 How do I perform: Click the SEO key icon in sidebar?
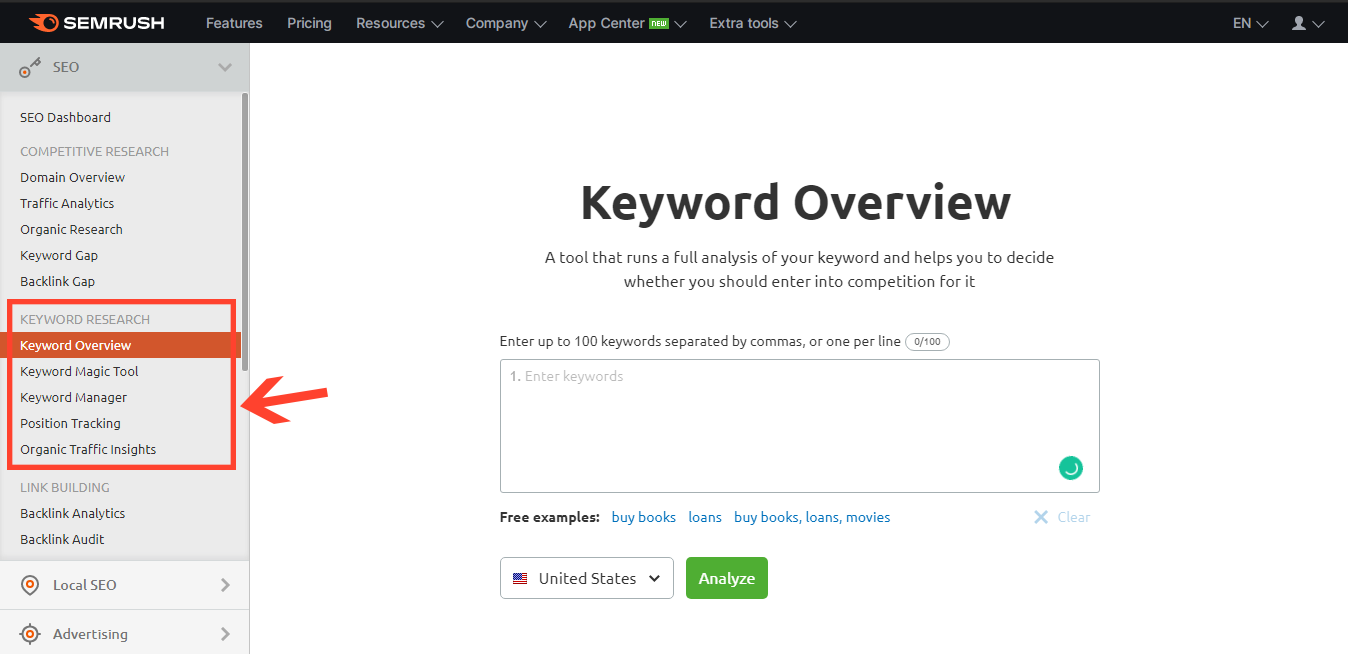(x=30, y=68)
